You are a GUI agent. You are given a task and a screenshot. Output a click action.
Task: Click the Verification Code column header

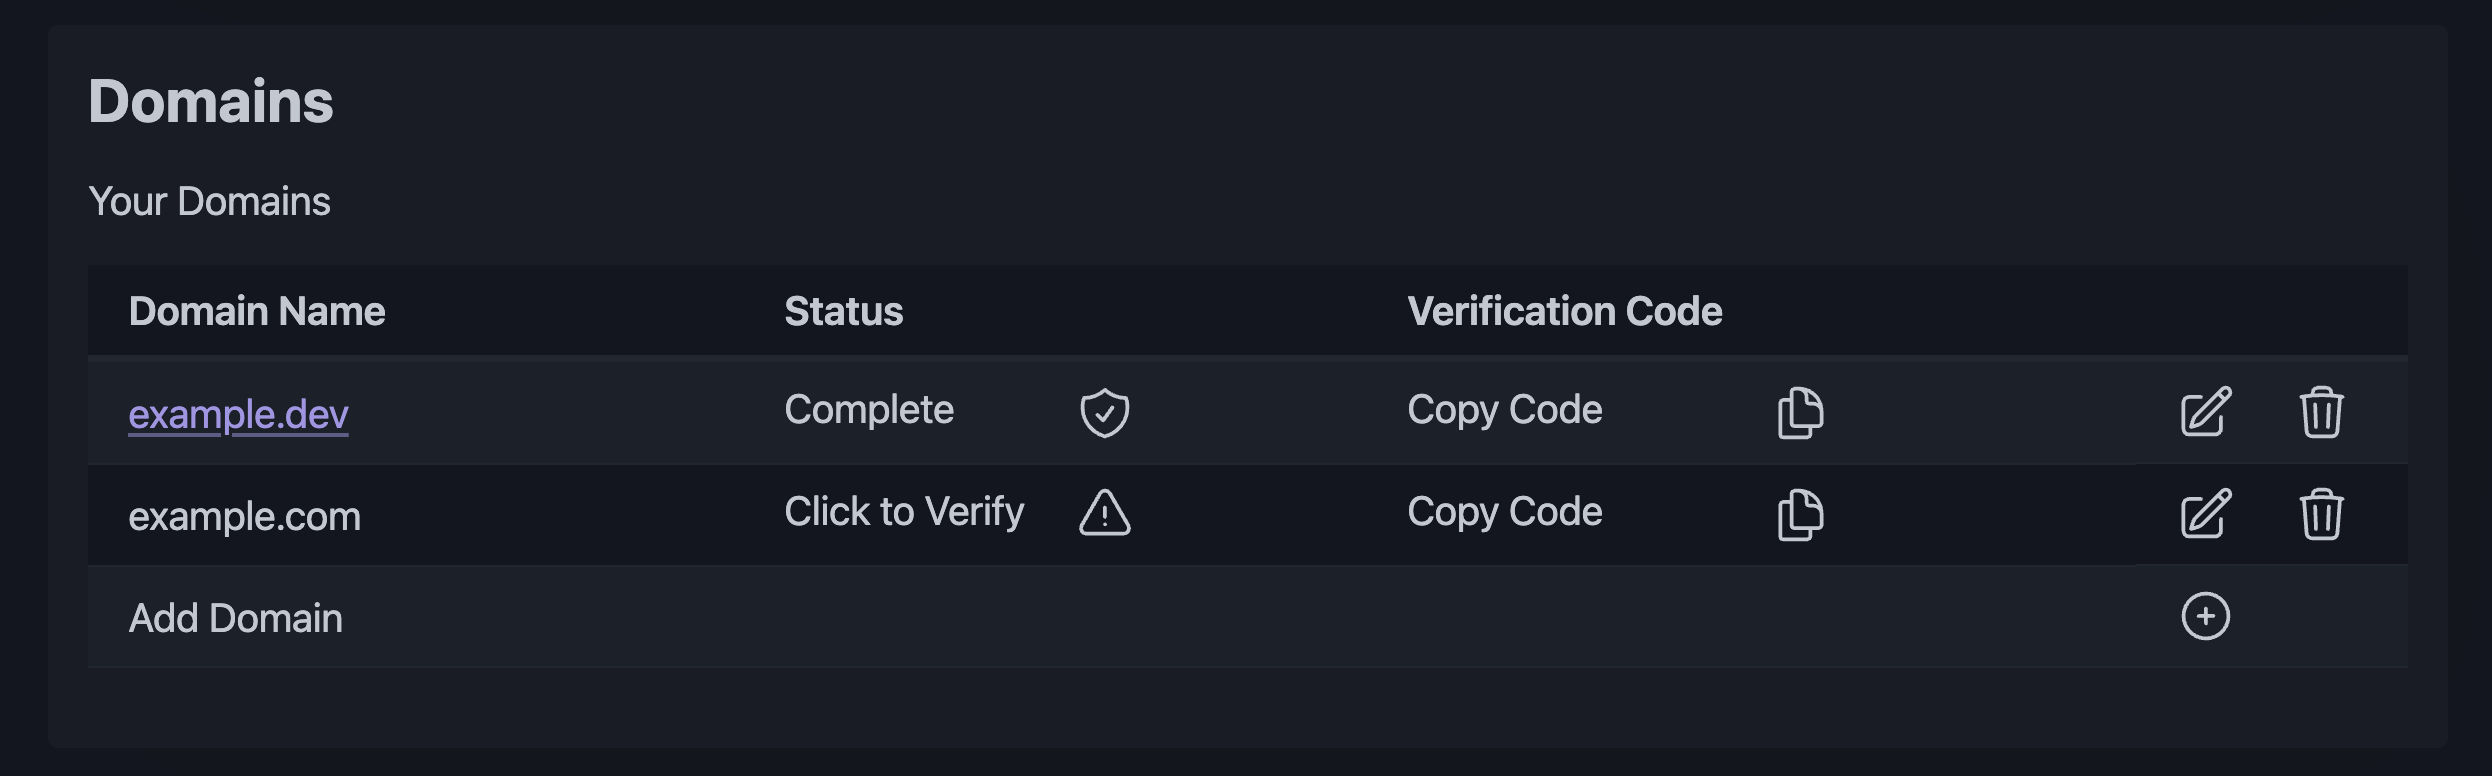pos(1564,311)
